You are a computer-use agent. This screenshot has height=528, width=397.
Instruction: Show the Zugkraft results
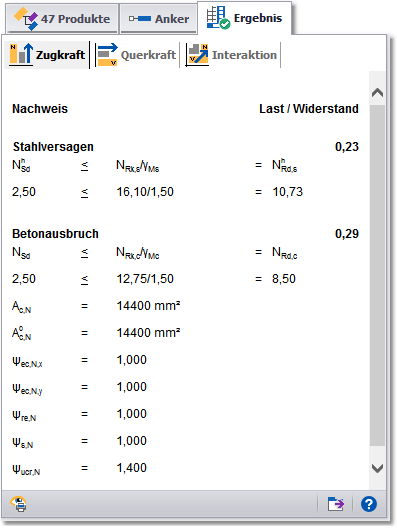click(47, 55)
